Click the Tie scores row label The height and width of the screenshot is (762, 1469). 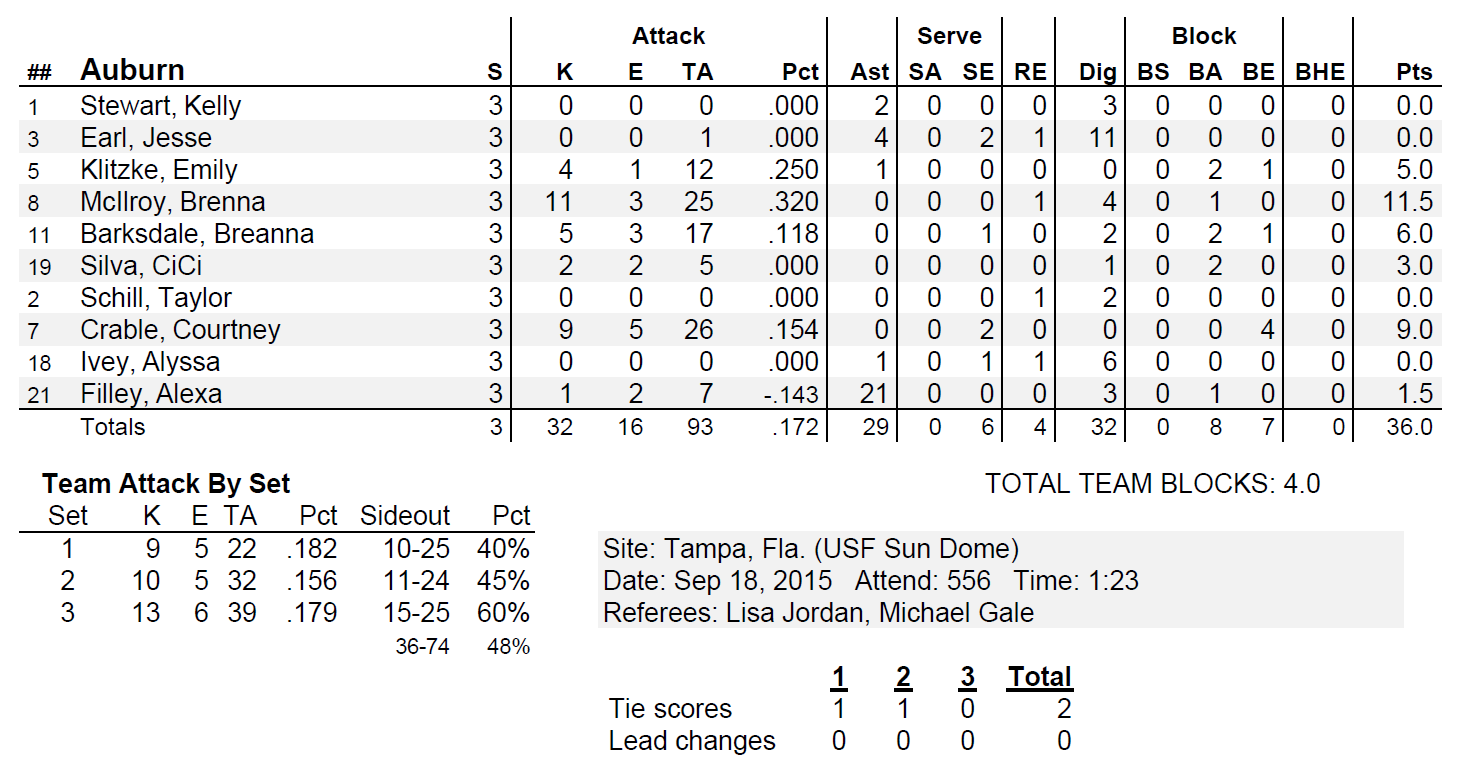[670, 709]
